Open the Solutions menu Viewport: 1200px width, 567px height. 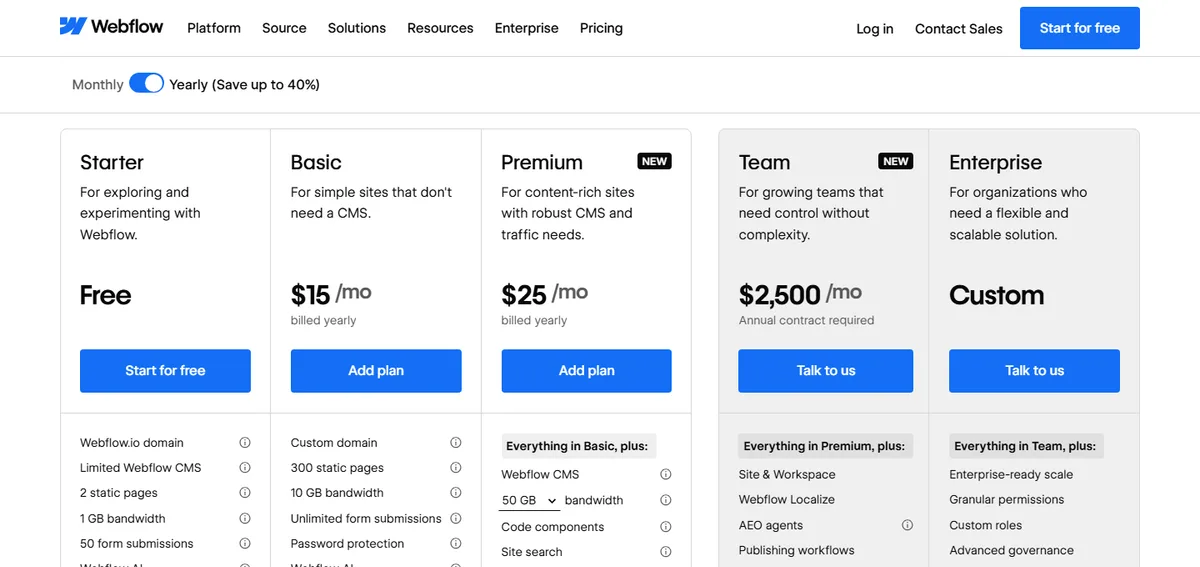357,28
